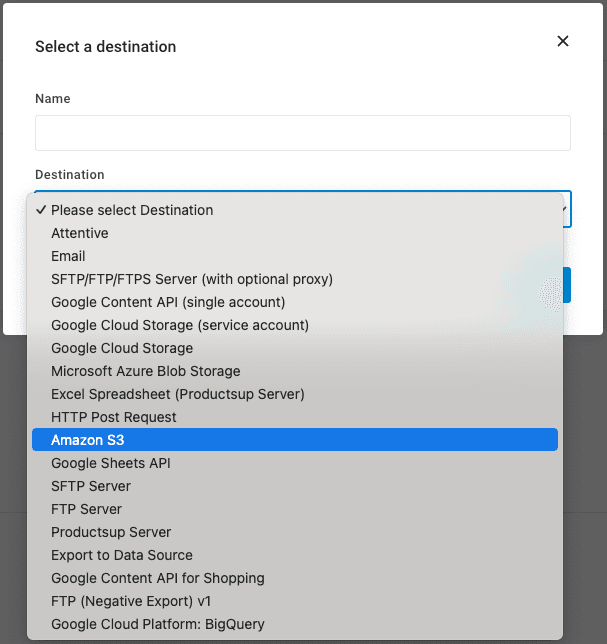Viewport: 607px width, 644px height.
Task: Close the Select a destination dialog
Action: click(562, 41)
